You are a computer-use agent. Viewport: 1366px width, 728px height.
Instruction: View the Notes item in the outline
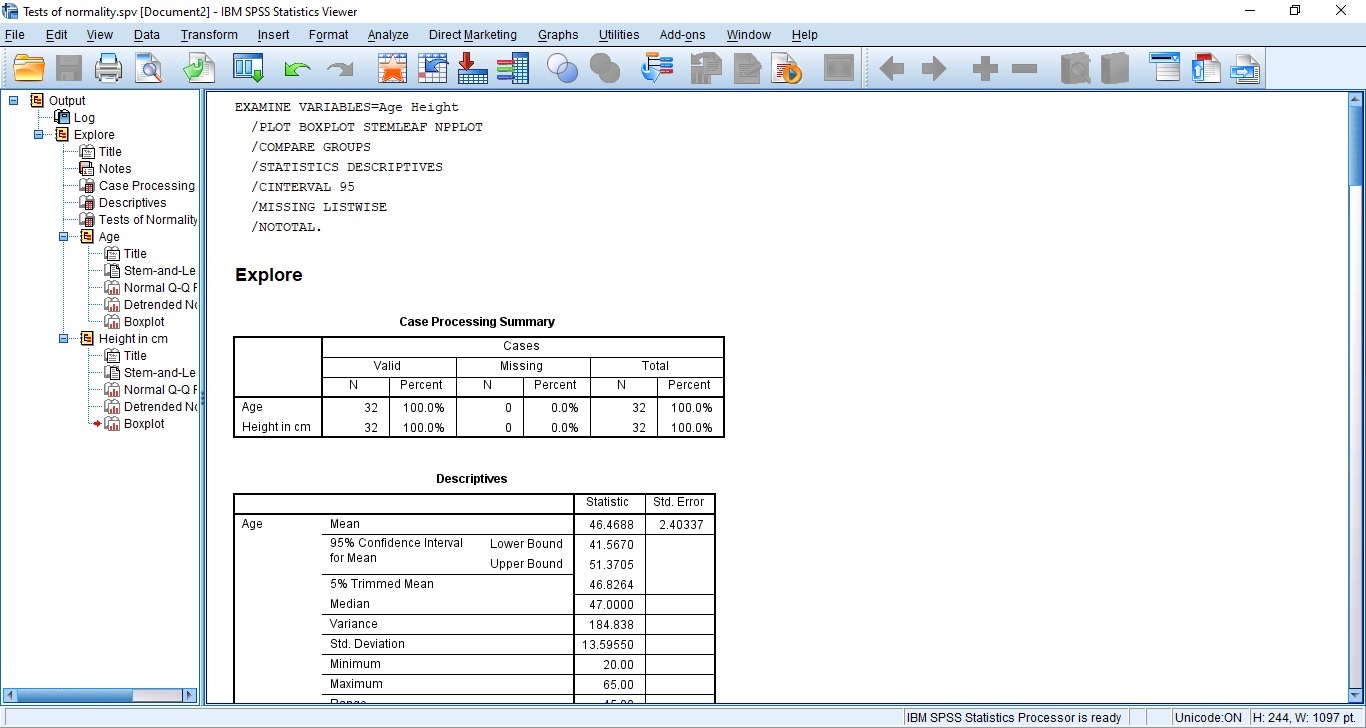pyautogui.click(x=113, y=168)
